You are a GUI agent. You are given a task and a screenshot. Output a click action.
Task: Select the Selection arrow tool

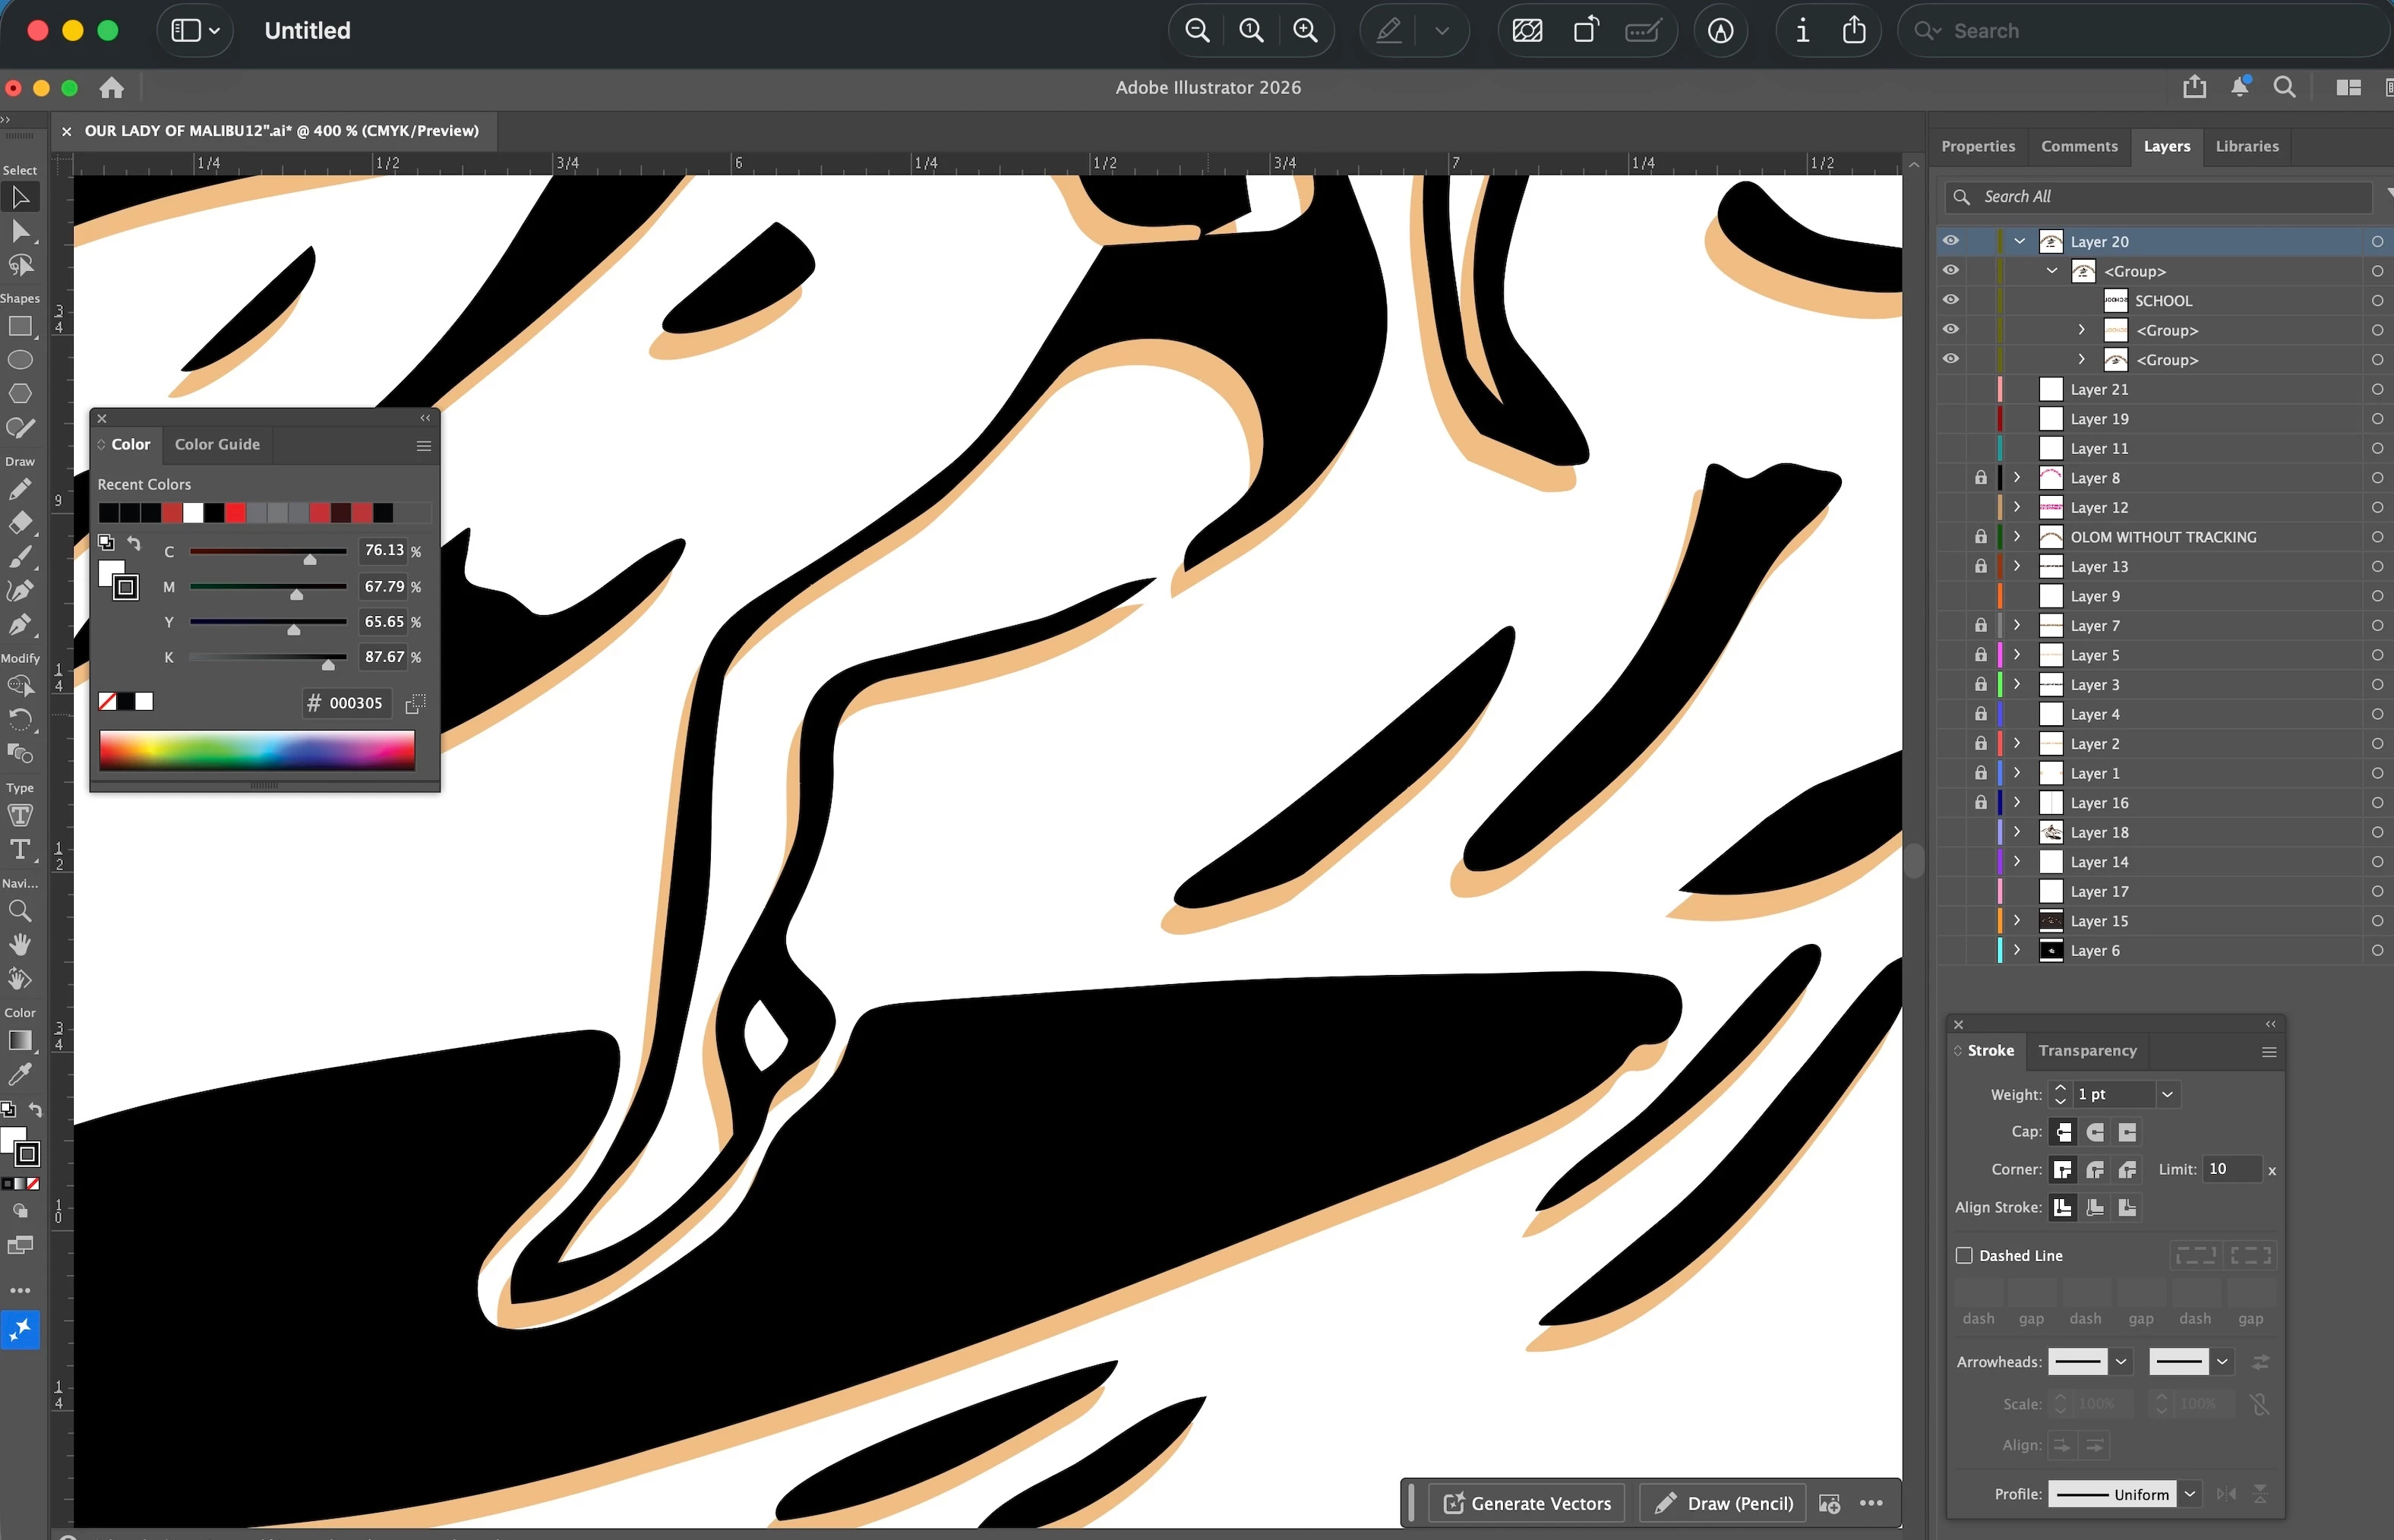pyautogui.click(x=20, y=197)
